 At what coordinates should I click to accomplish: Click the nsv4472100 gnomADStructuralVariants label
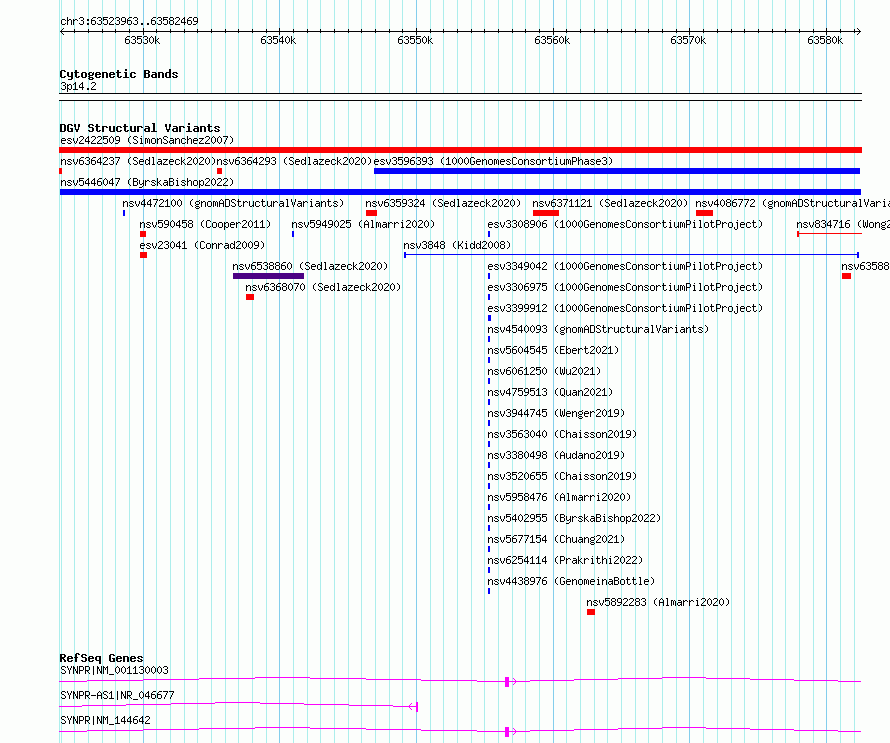(x=233, y=203)
